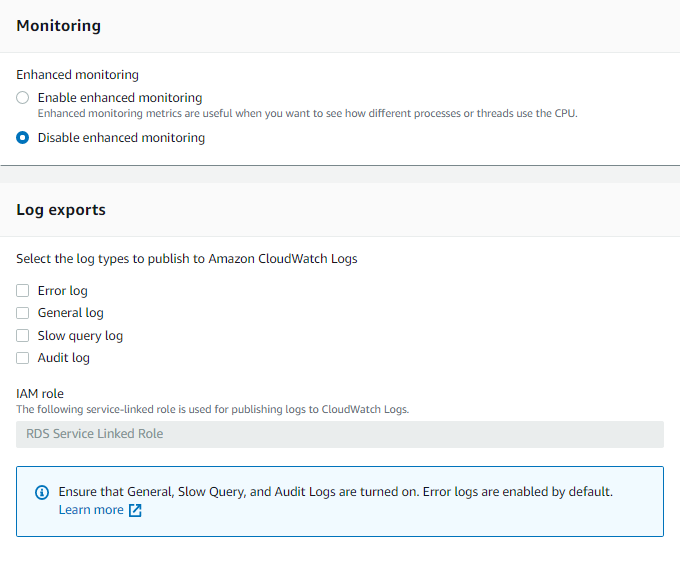Viewport: 680px width, 572px height.
Task: Enable the Slow query log checkbox
Action: [x=23, y=336]
